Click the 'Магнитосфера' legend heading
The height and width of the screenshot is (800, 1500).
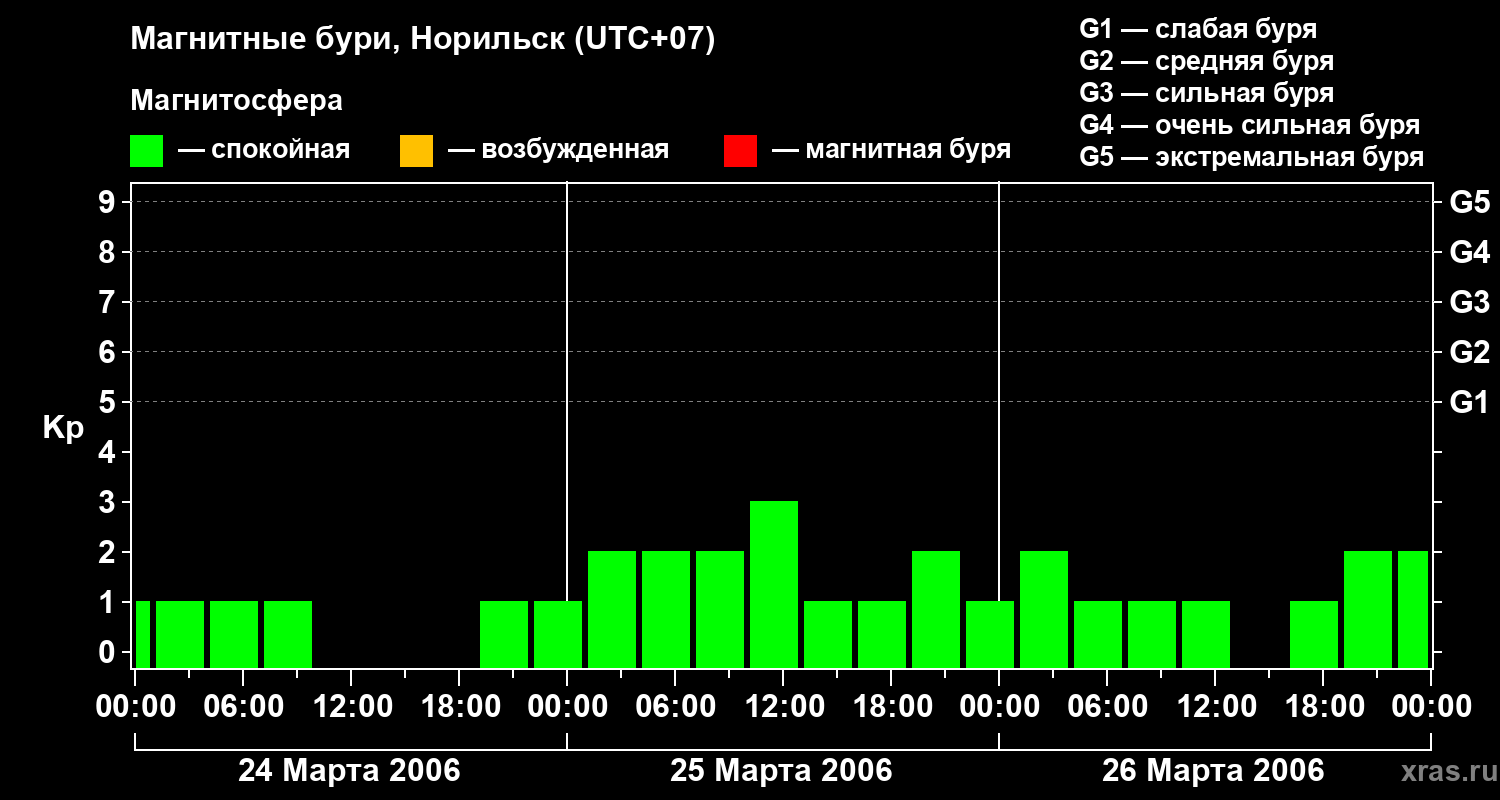point(236,101)
